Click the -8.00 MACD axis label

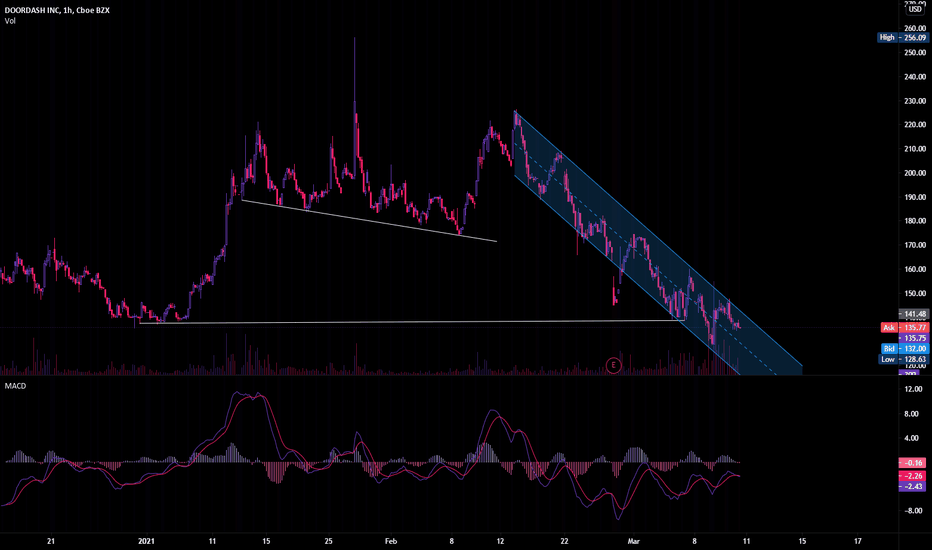tap(914, 511)
